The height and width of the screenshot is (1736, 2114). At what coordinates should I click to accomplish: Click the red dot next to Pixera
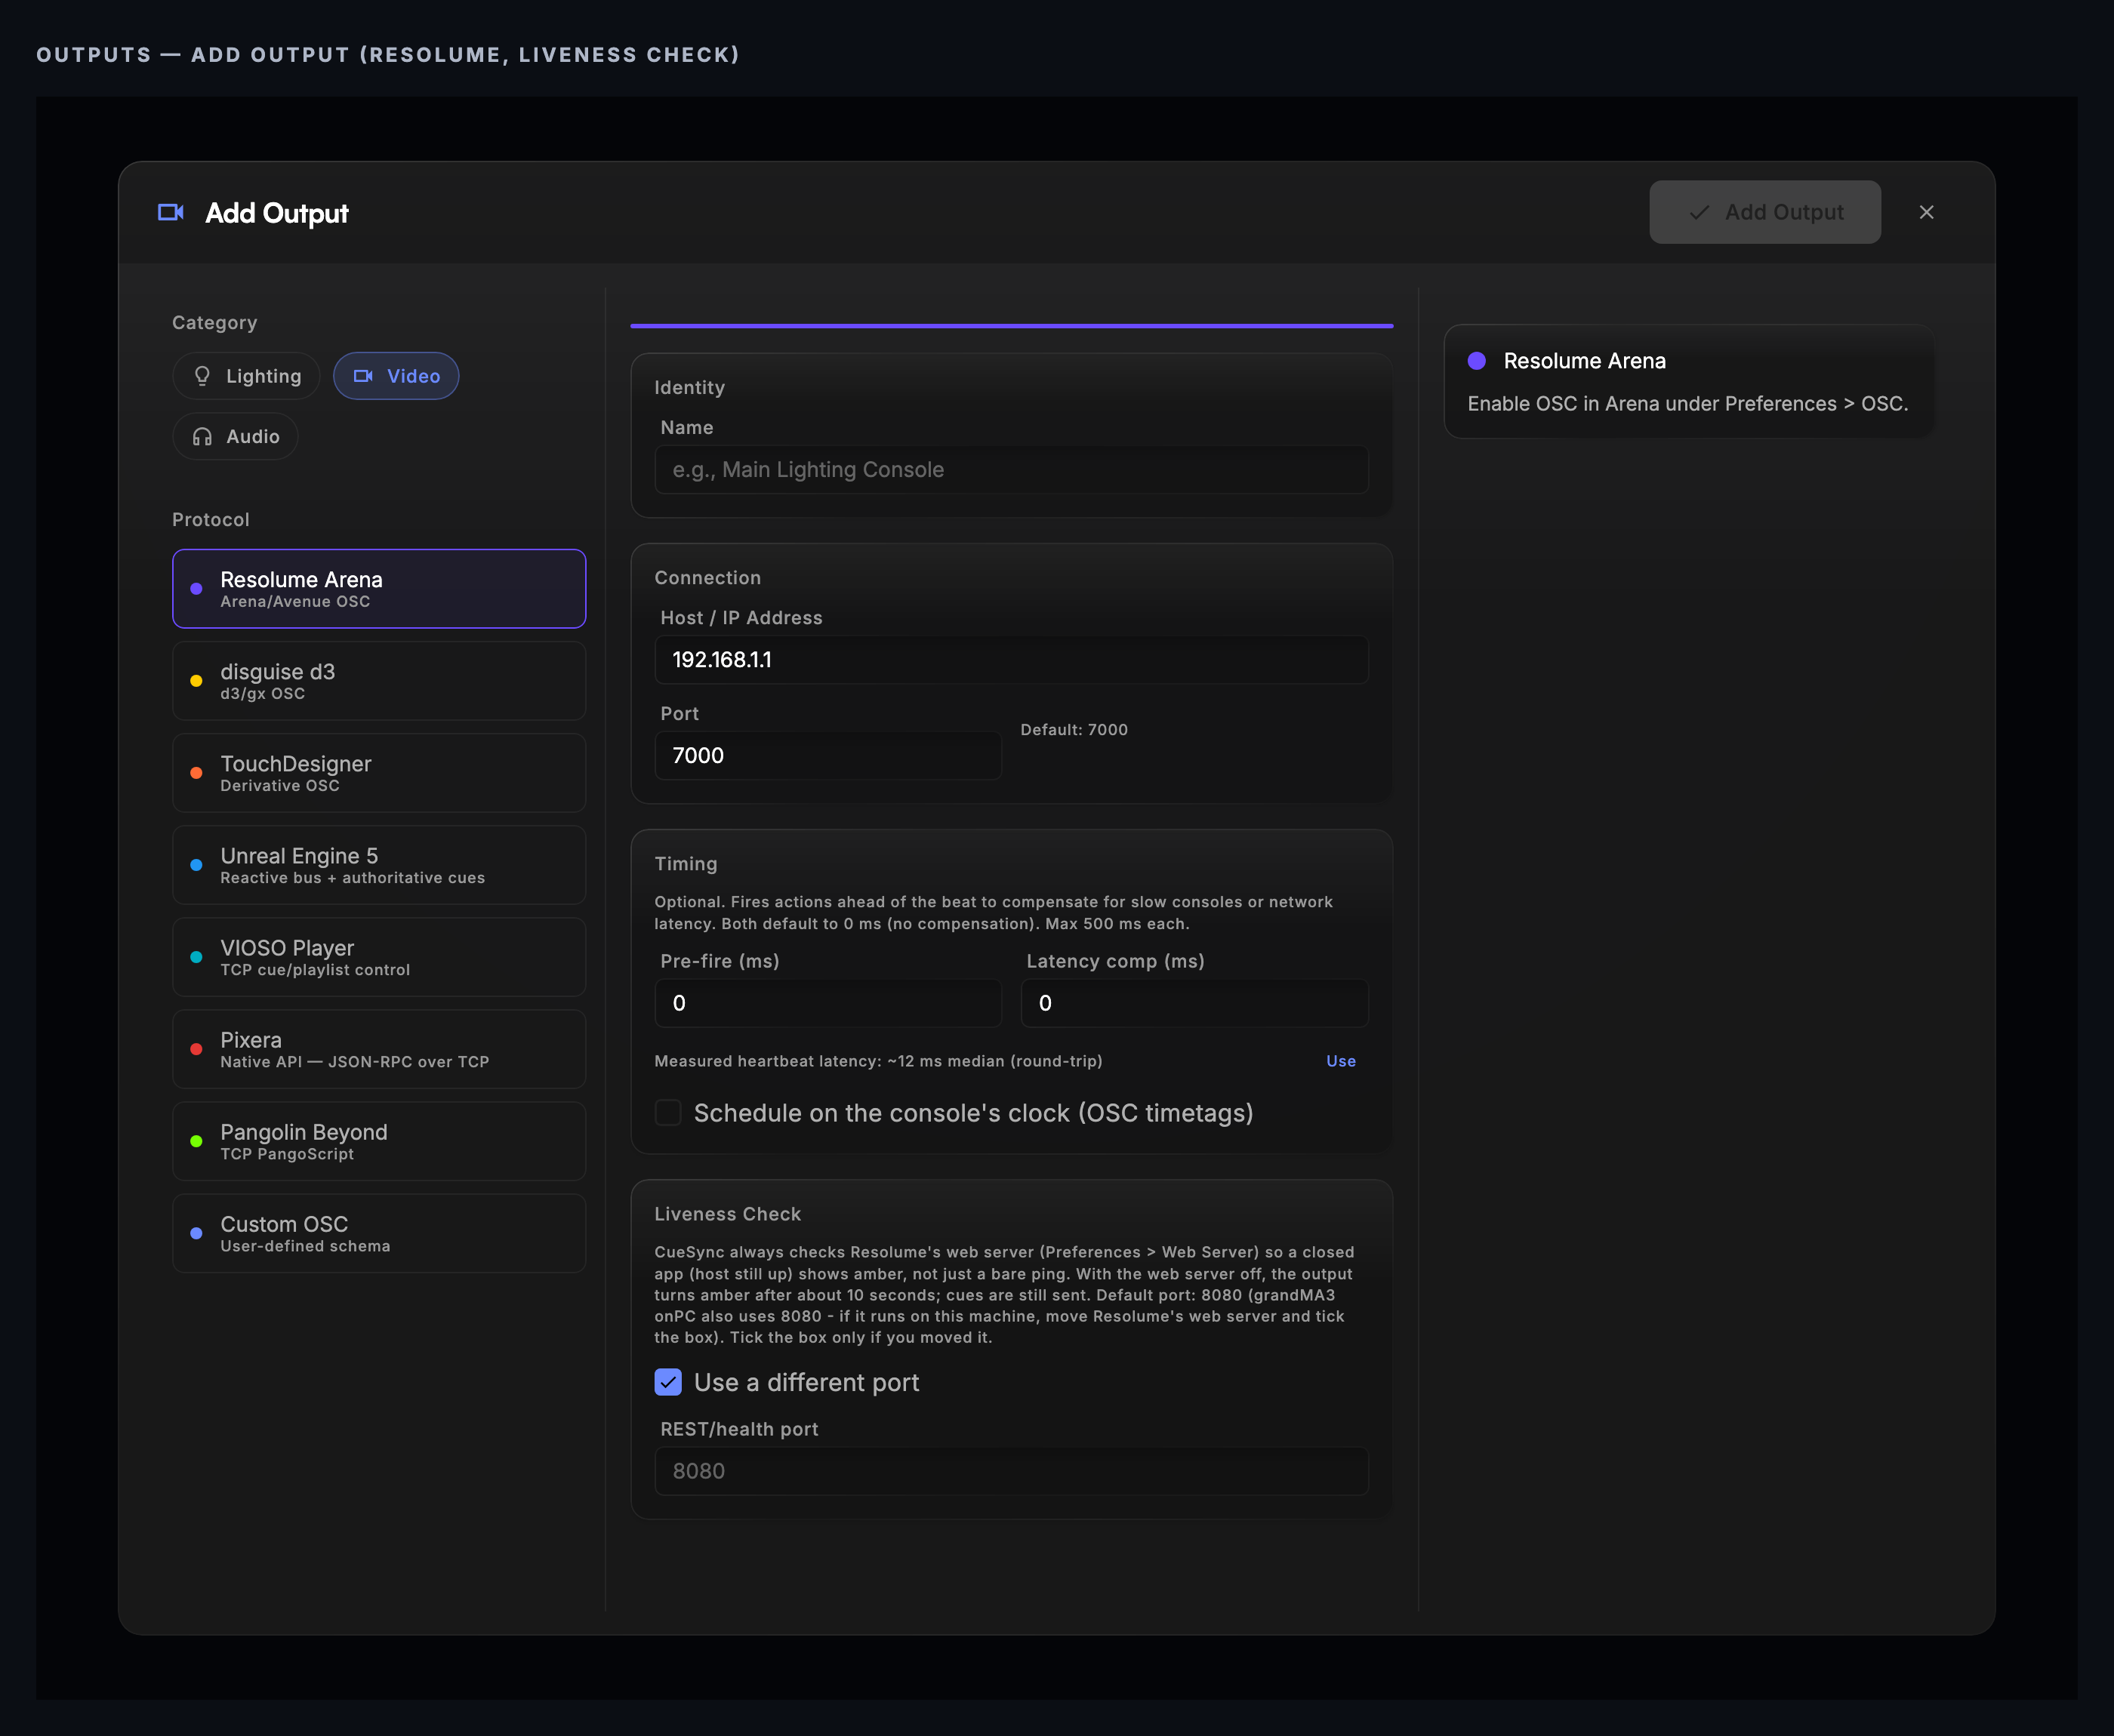(196, 1049)
